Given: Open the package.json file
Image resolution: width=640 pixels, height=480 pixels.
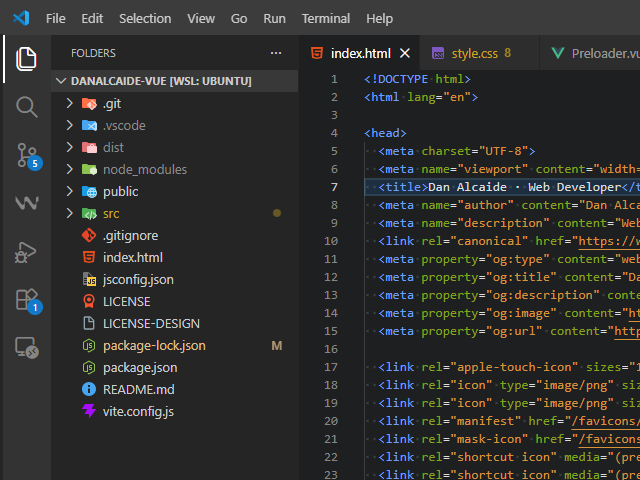Looking at the screenshot, I should pos(175,368).
